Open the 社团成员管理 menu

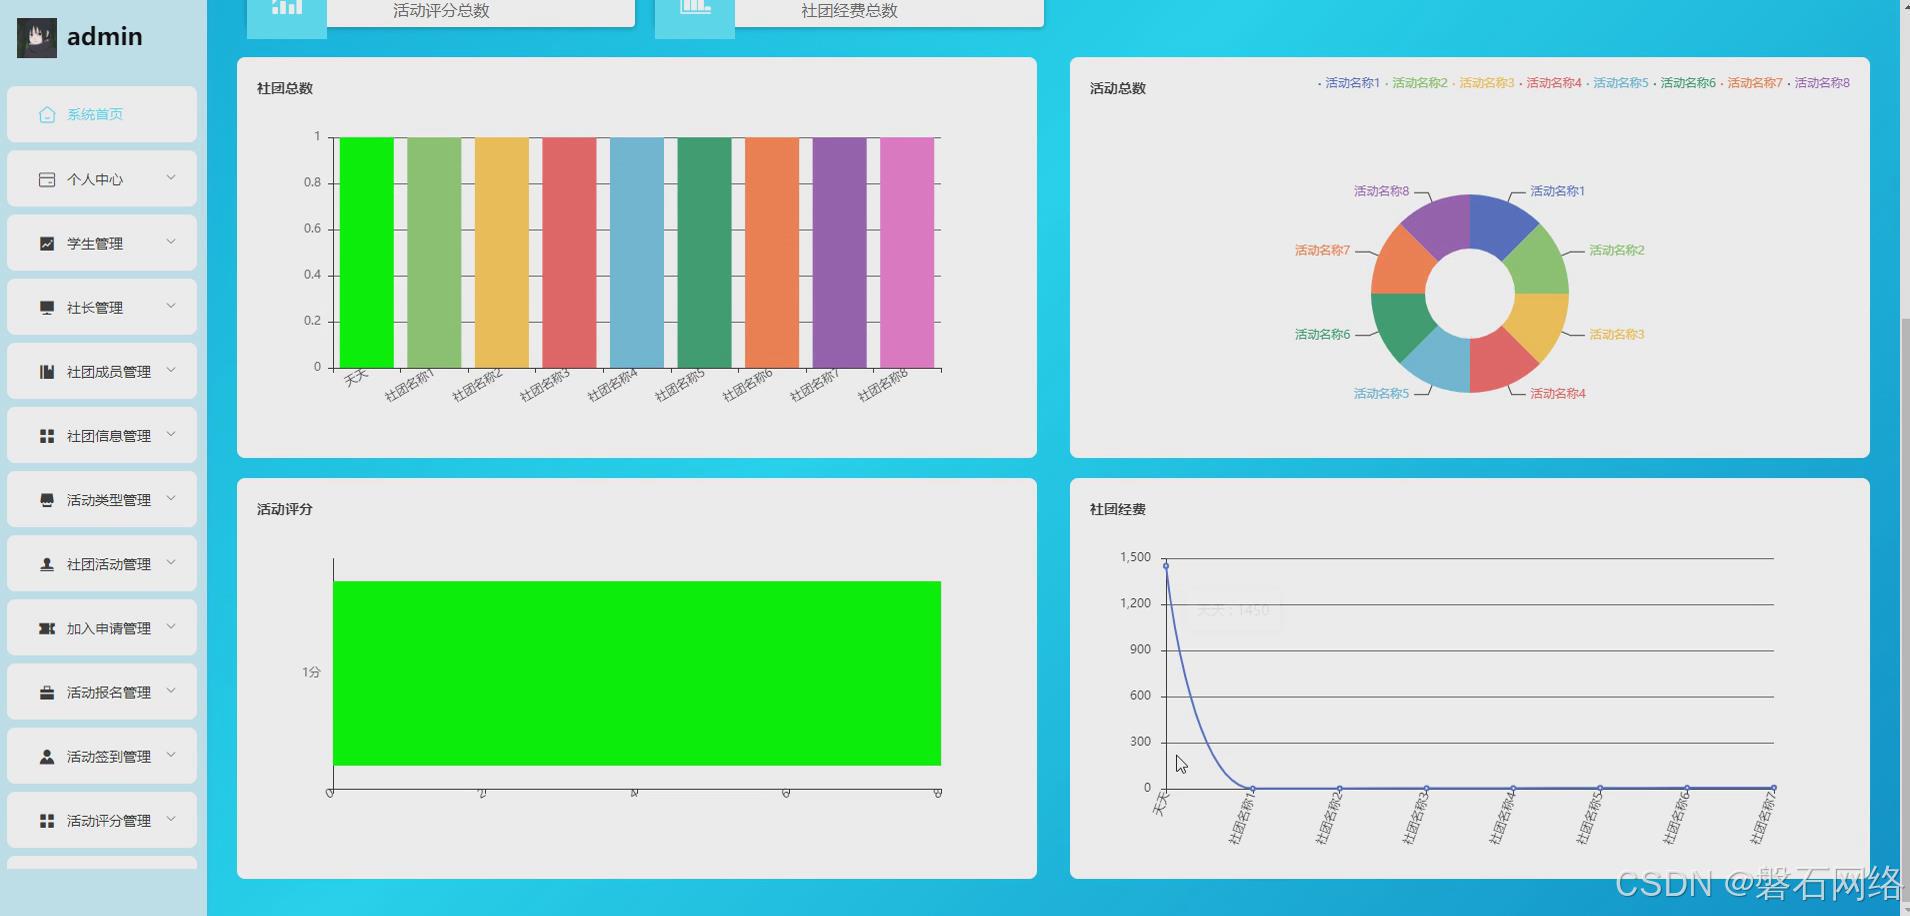tap(102, 371)
